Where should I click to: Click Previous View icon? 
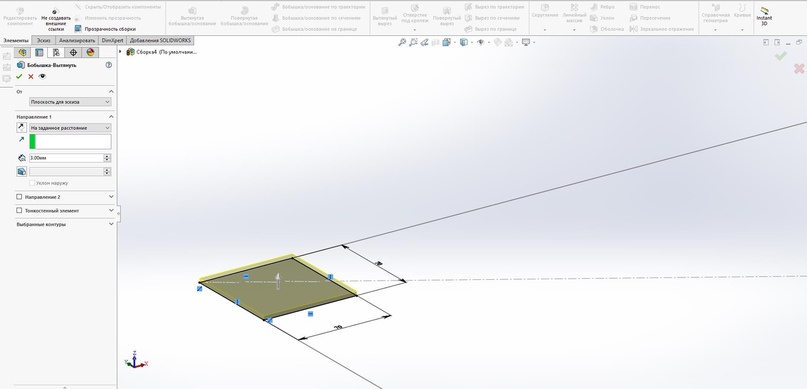coord(425,42)
